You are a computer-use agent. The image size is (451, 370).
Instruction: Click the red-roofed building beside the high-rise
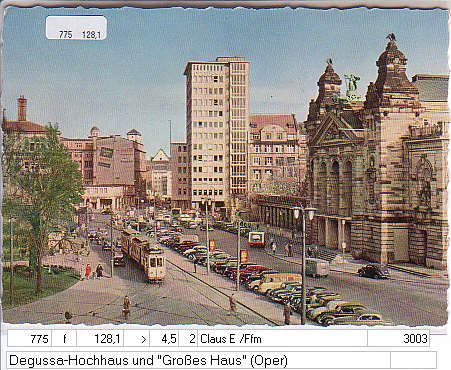pyautogui.click(x=273, y=150)
